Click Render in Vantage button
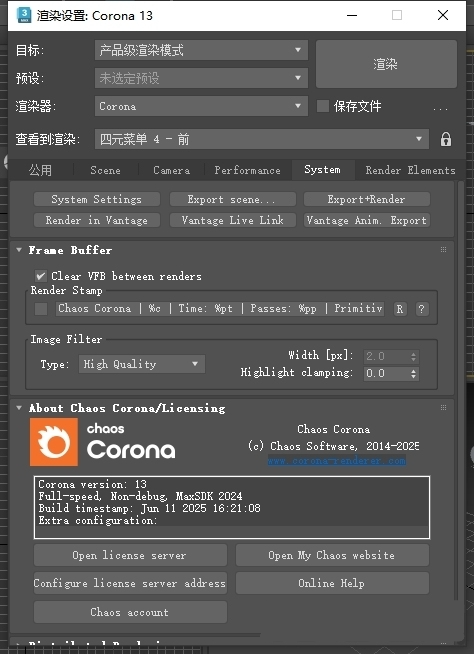The height and width of the screenshot is (654, 474). click(x=97, y=220)
